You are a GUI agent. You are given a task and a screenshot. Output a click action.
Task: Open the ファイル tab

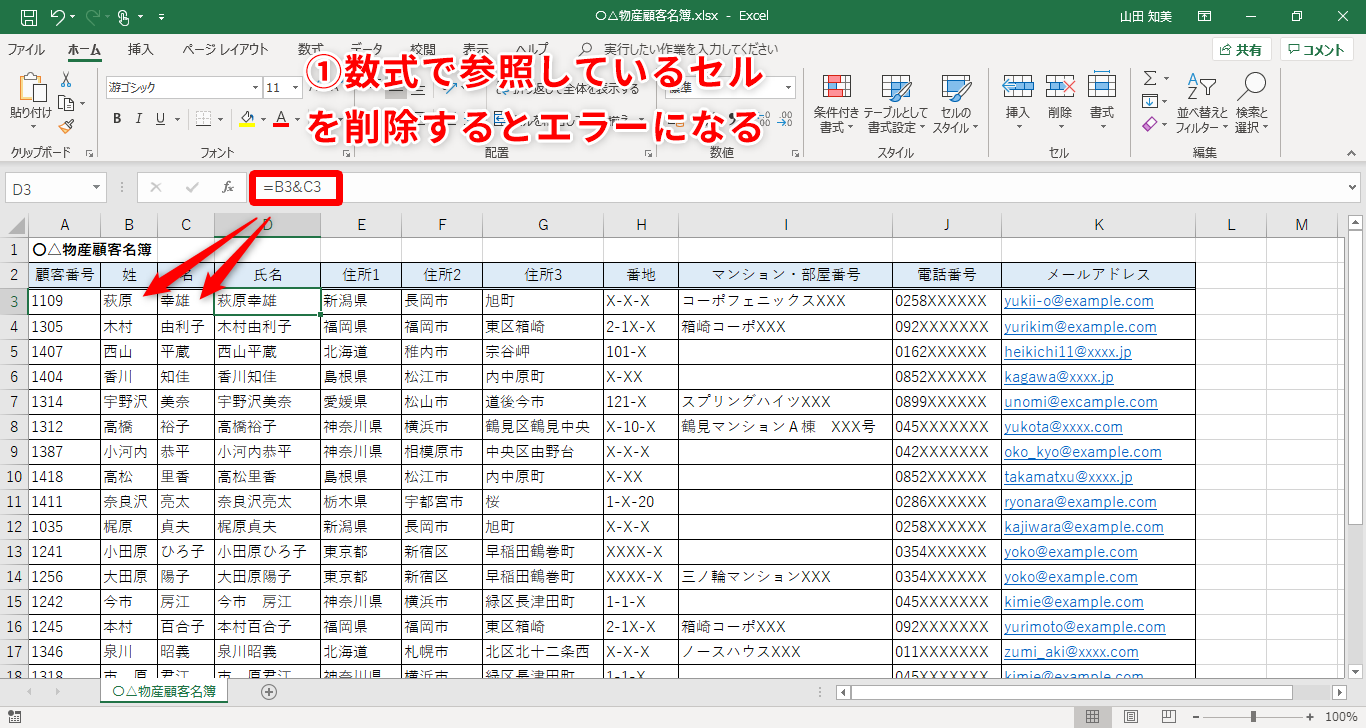pyautogui.click(x=26, y=49)
